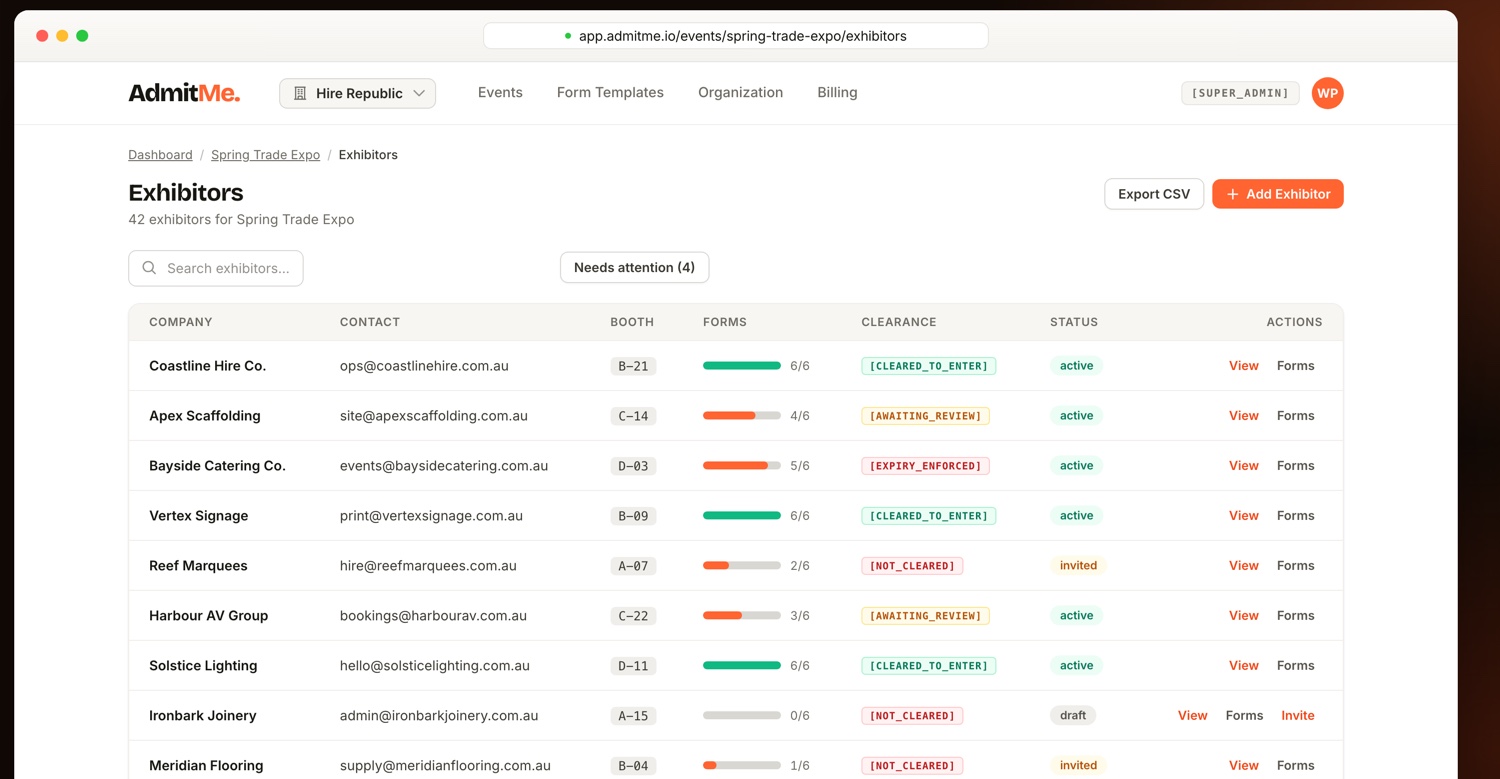
Task: Go to Form Templates
Action: (x=610, y=92)
